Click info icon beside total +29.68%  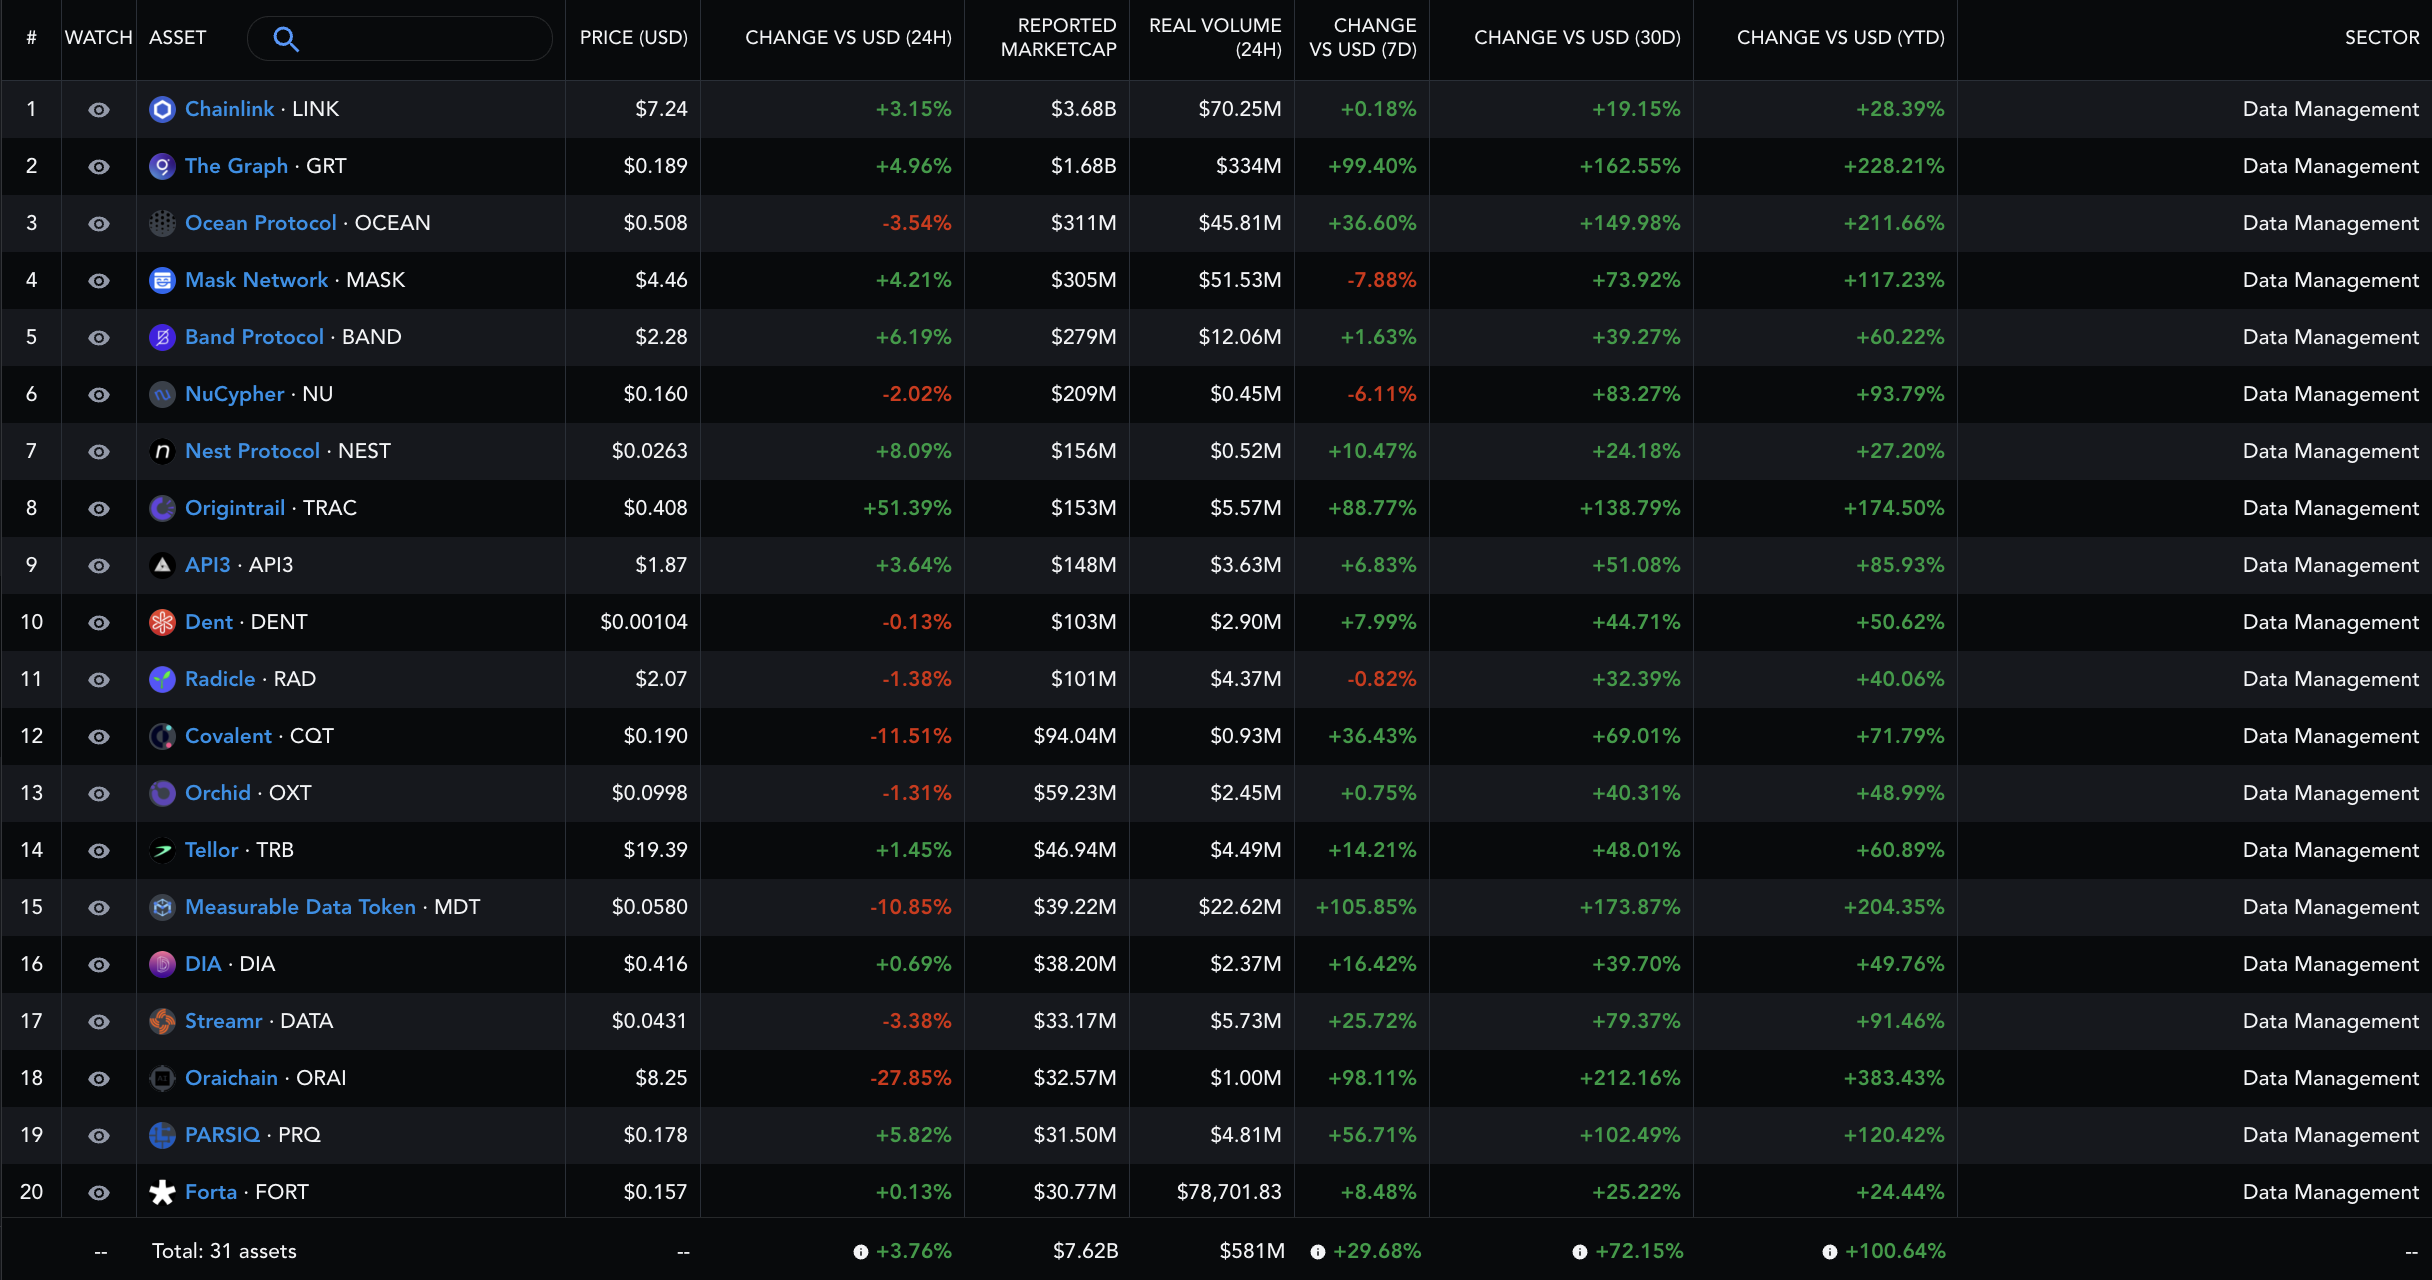[x=1318, y=1252]
